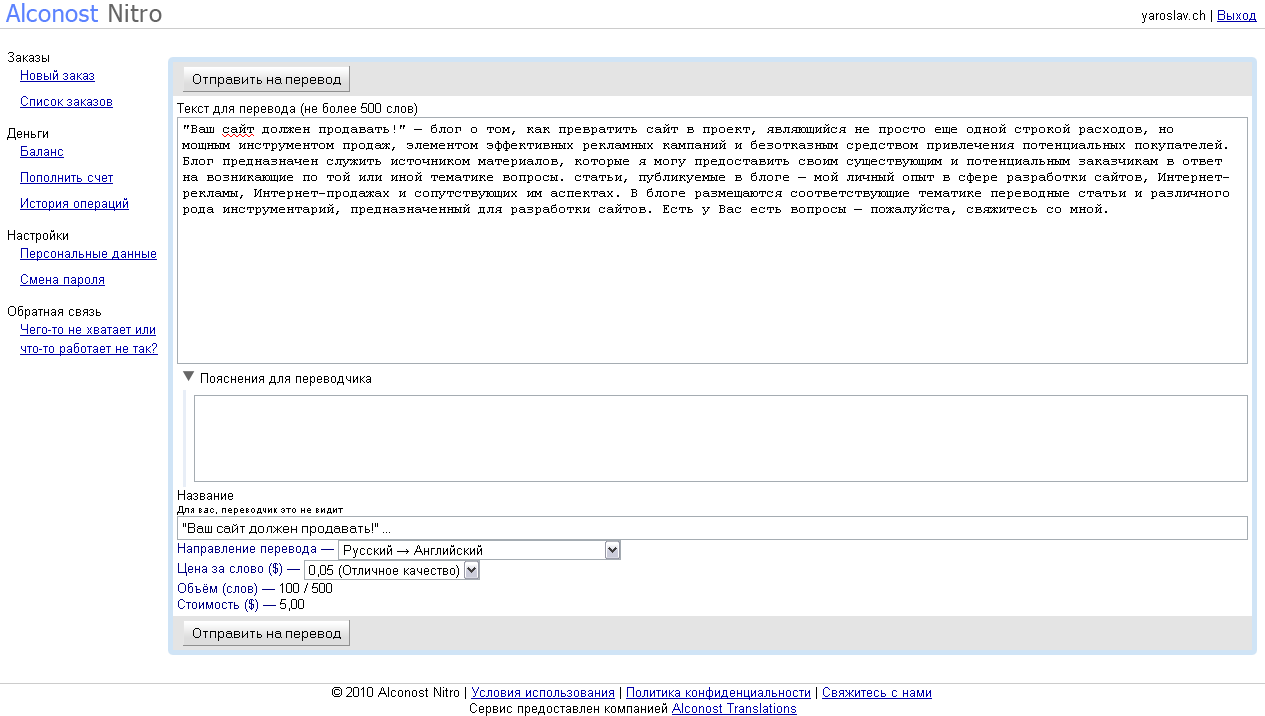Open the feedback link 'Чего-то не хватает'
Viewport: 1265px width, 716px height.
(88, 330)
